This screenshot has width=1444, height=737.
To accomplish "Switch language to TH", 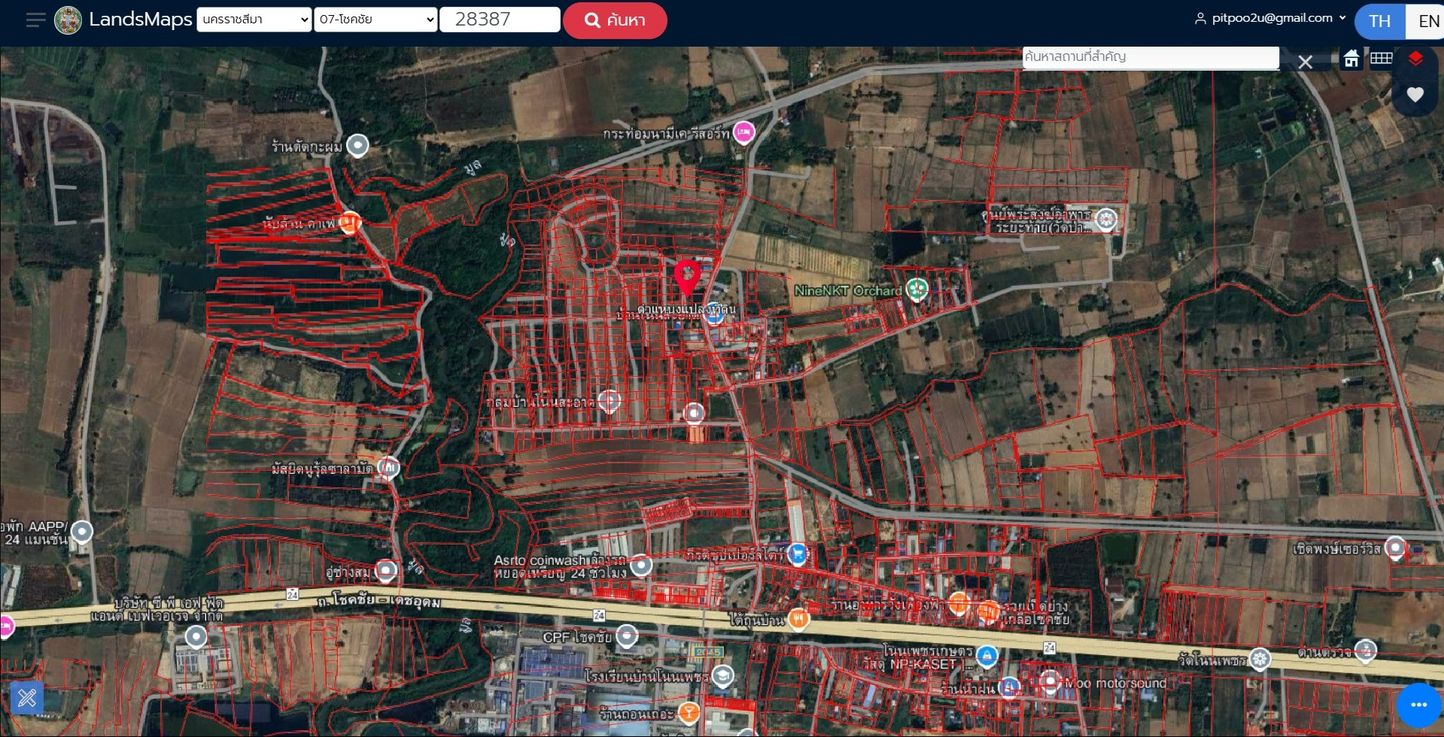I will point(1379,21).
